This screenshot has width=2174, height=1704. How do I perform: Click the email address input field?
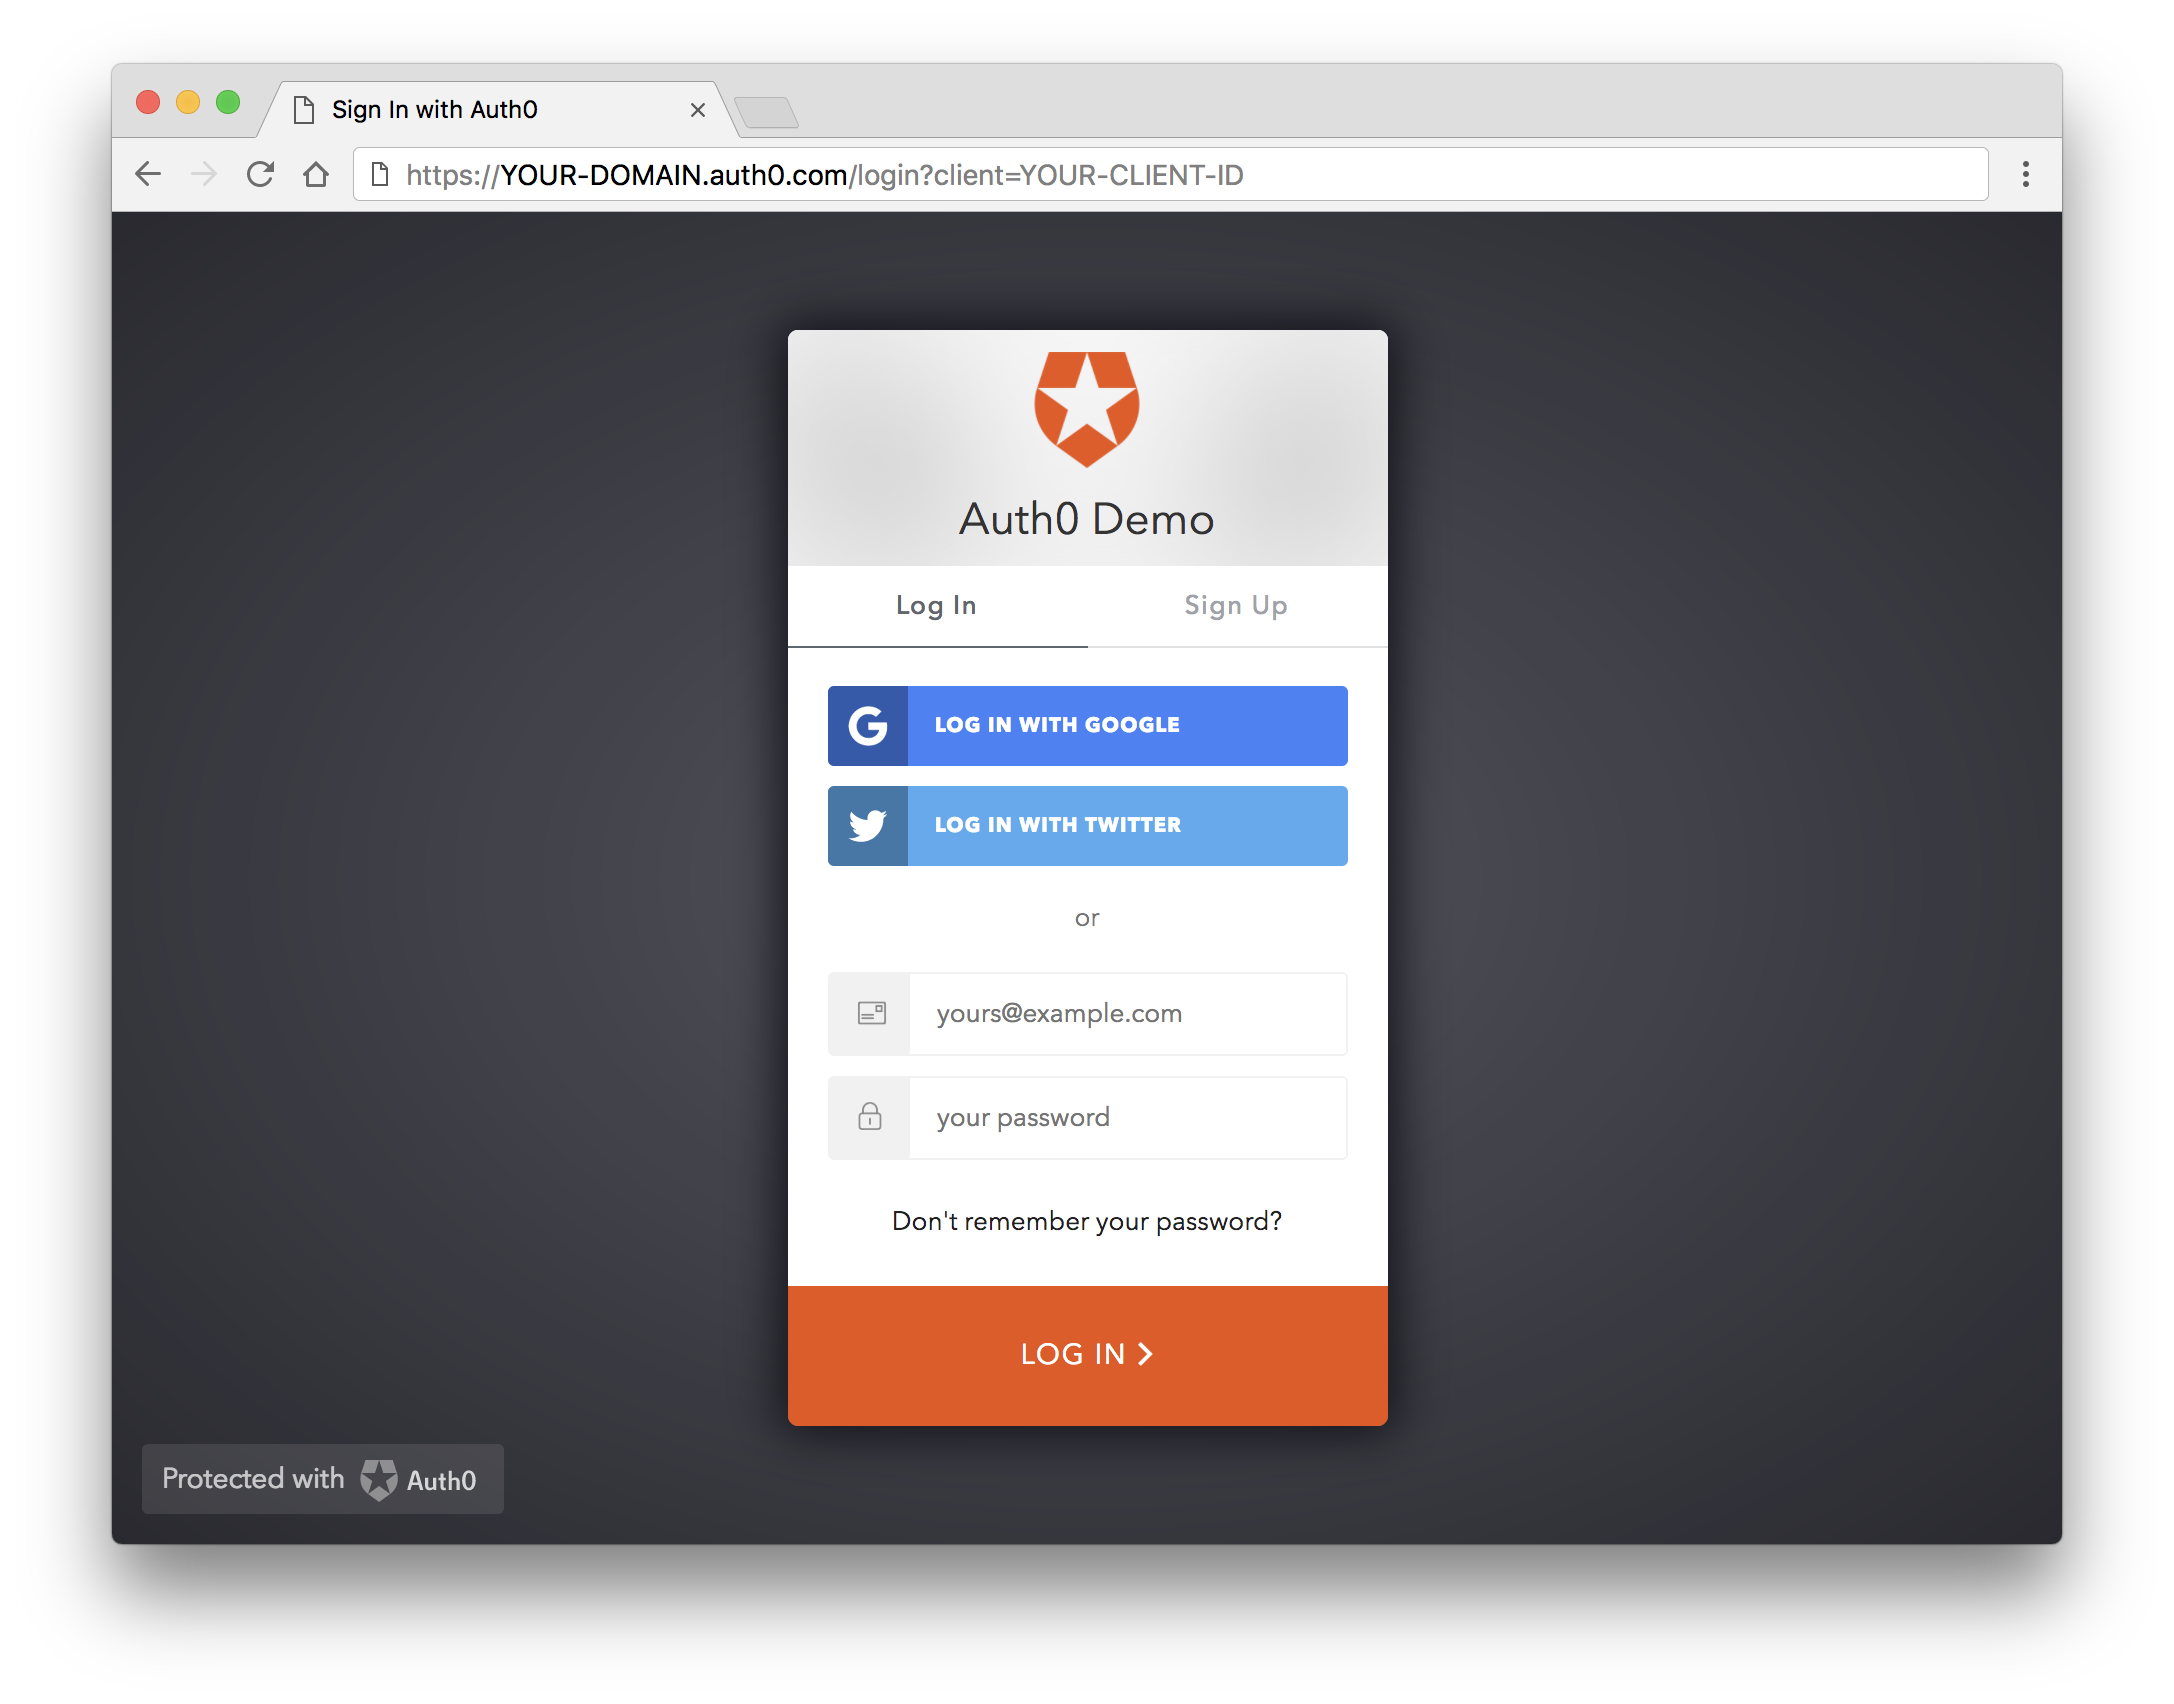[x=1089, y=1013]
